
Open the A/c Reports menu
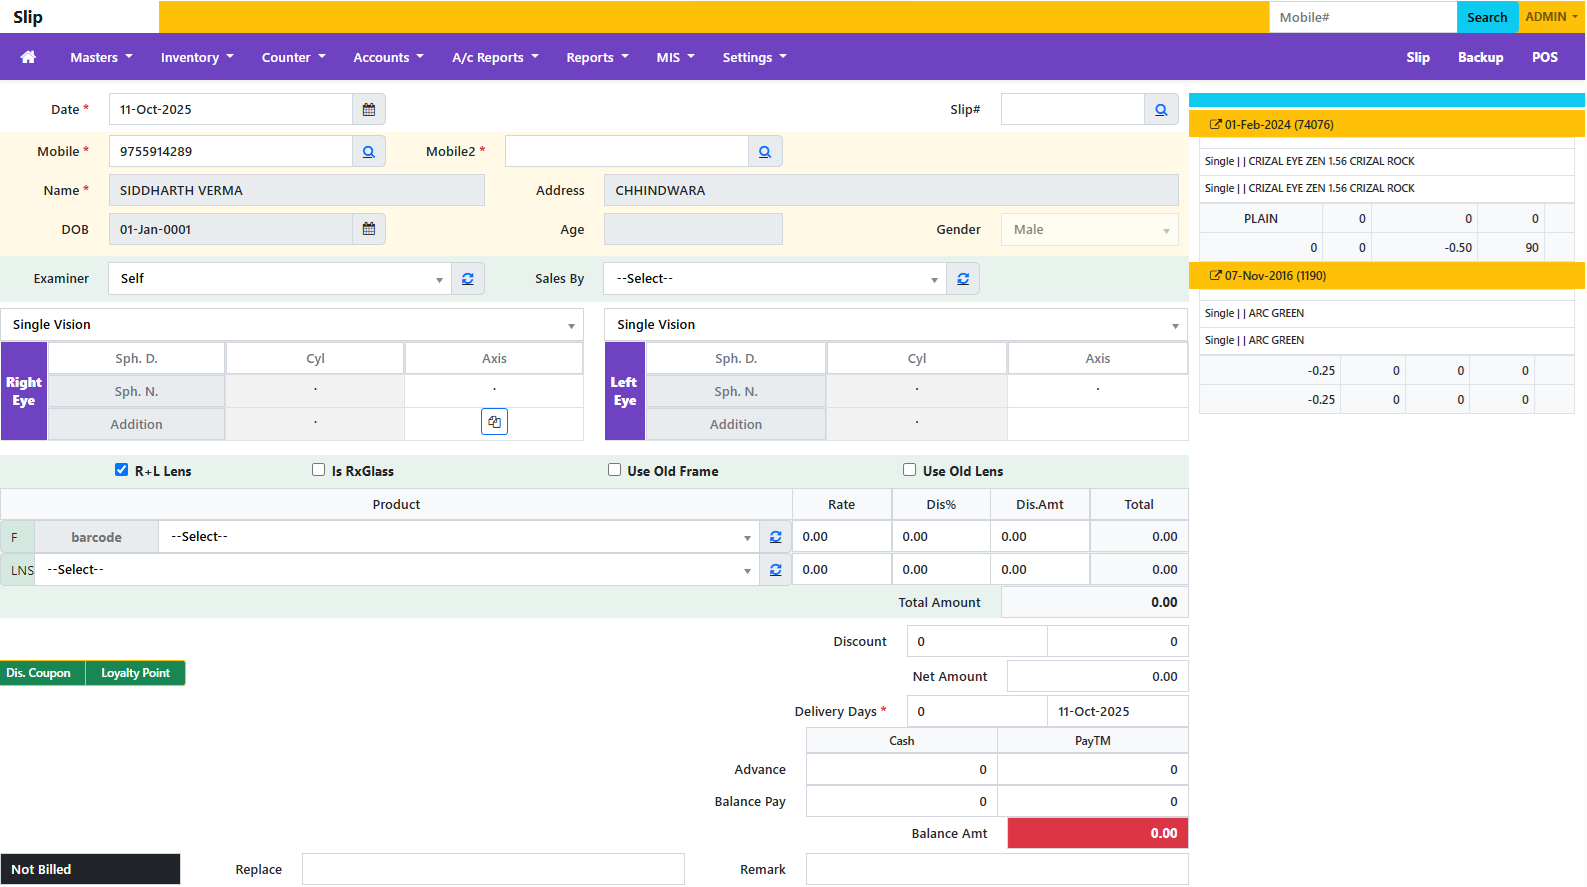495,58
